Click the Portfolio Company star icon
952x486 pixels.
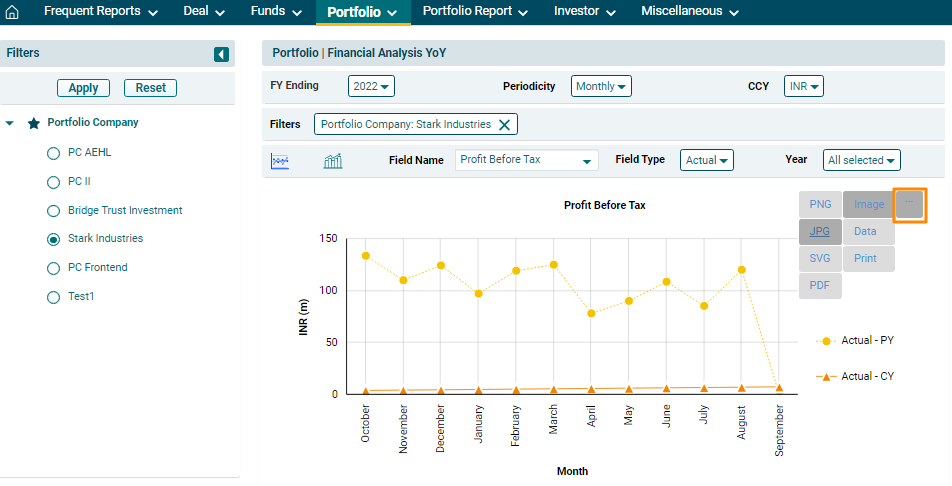[x=34, y=123]
